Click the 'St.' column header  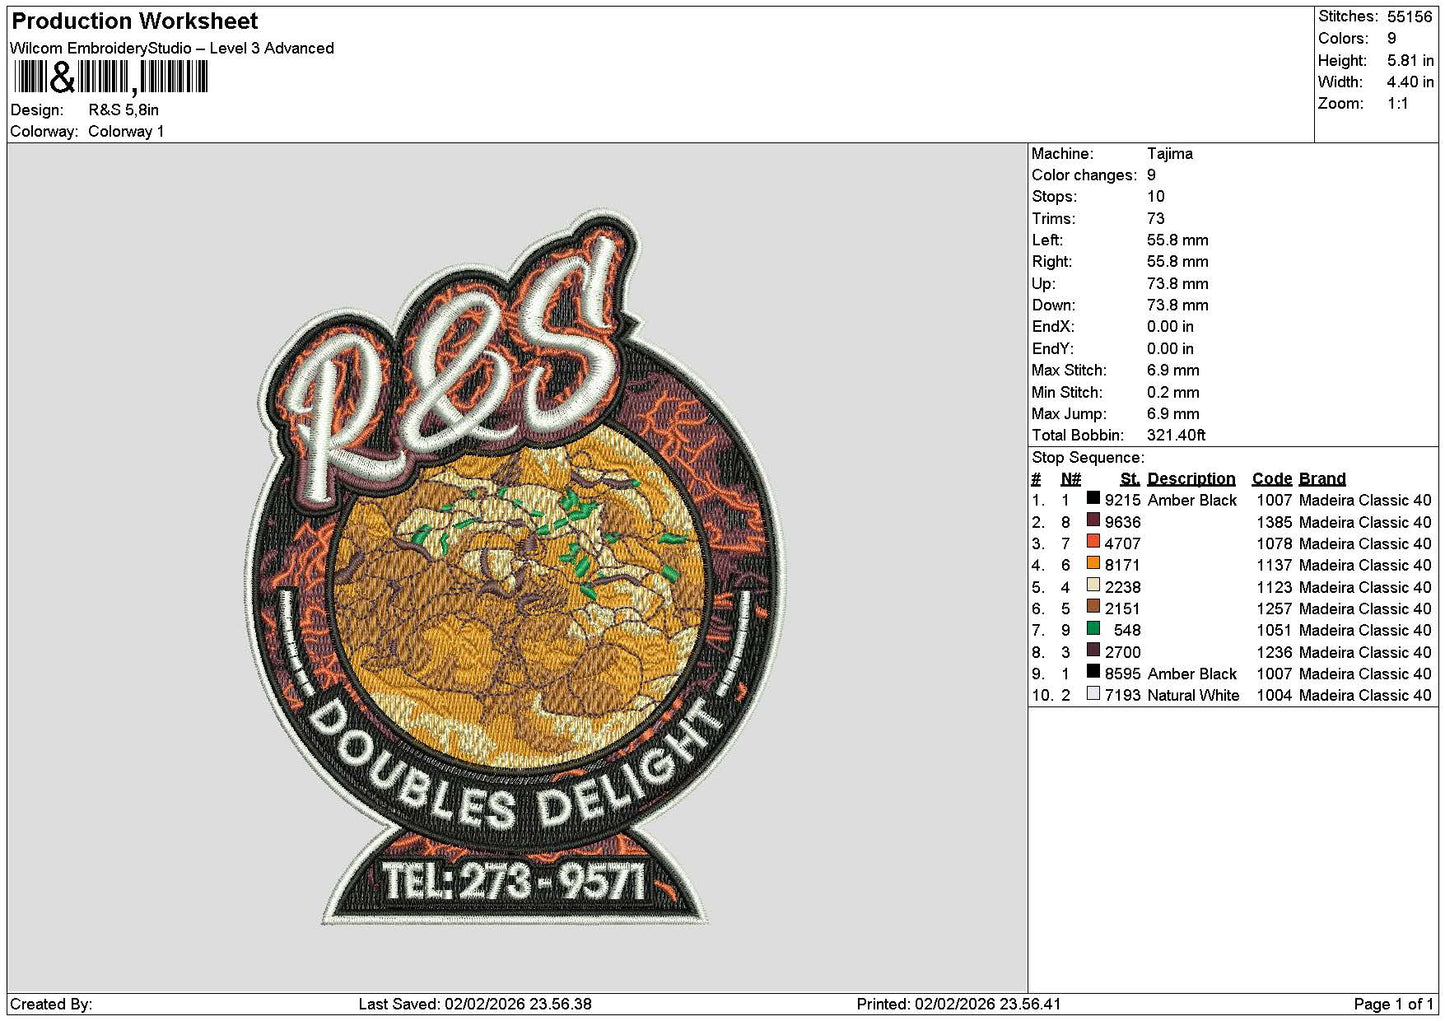point(1130,479)
